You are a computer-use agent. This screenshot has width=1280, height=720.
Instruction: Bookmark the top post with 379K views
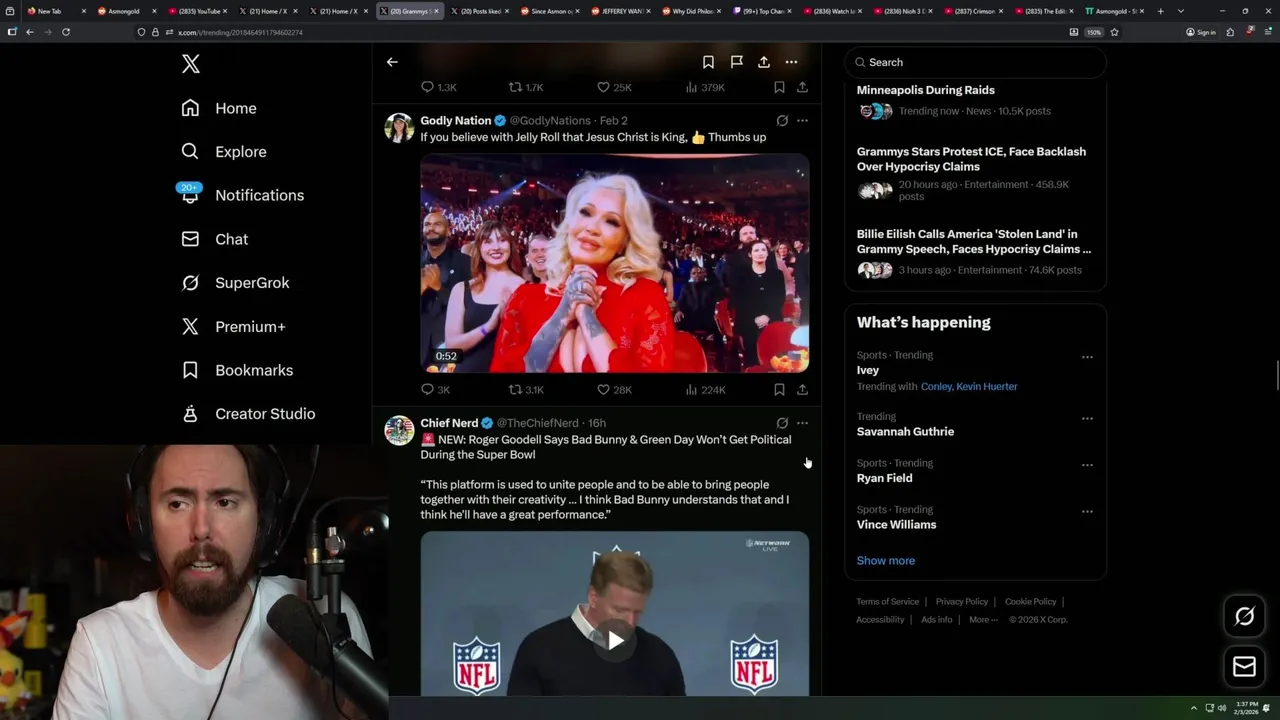pos(779,88)
